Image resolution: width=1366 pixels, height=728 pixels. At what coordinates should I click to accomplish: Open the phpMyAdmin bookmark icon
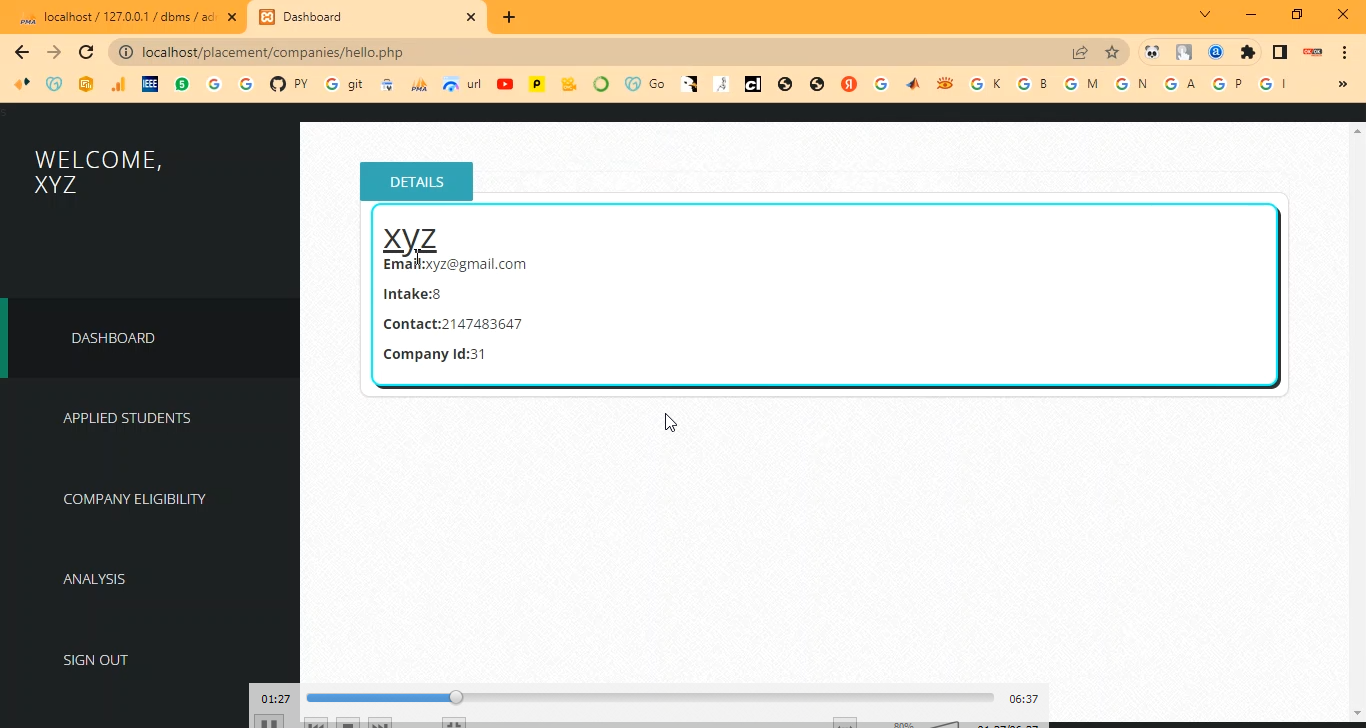point(419,84)
